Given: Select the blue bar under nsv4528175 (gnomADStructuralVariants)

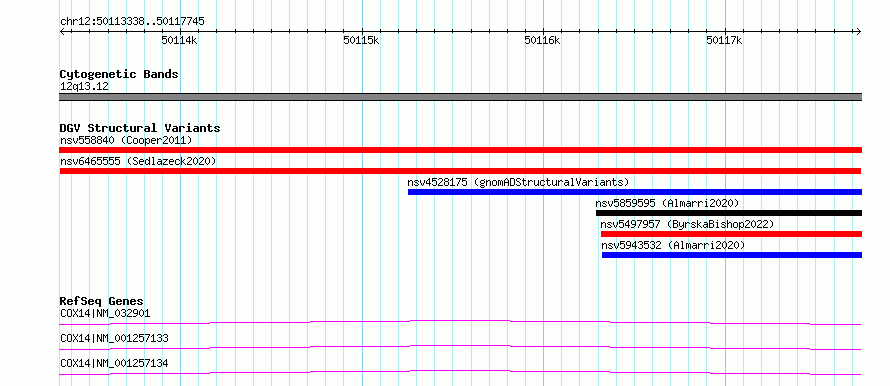Looking at the screenshot, I should tap(635, 192).
